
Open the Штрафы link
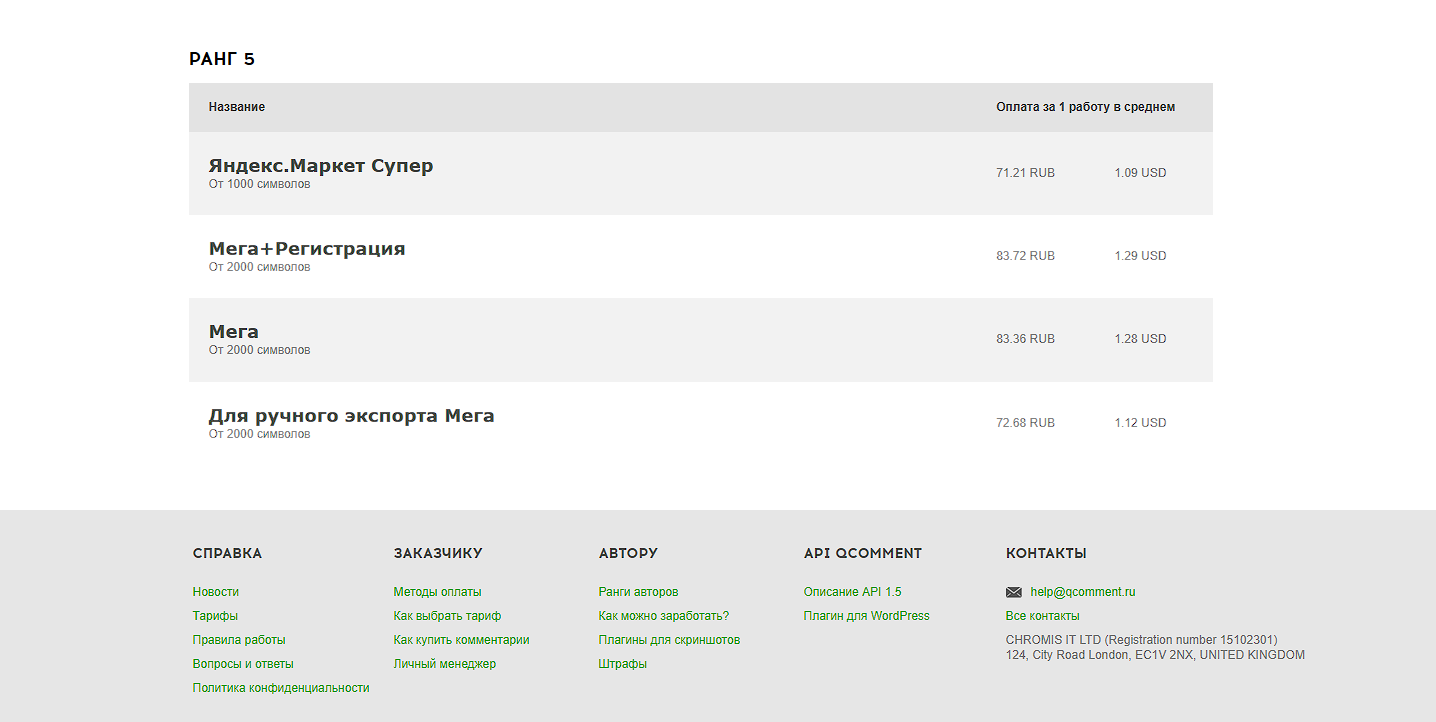tap(623, 664)
